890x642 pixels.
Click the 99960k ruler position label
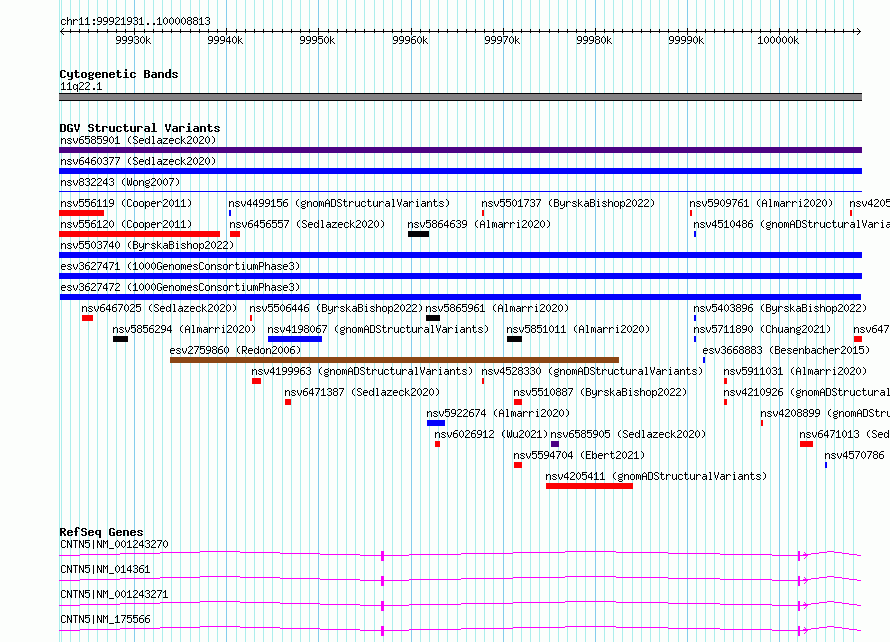pos(410,40)
